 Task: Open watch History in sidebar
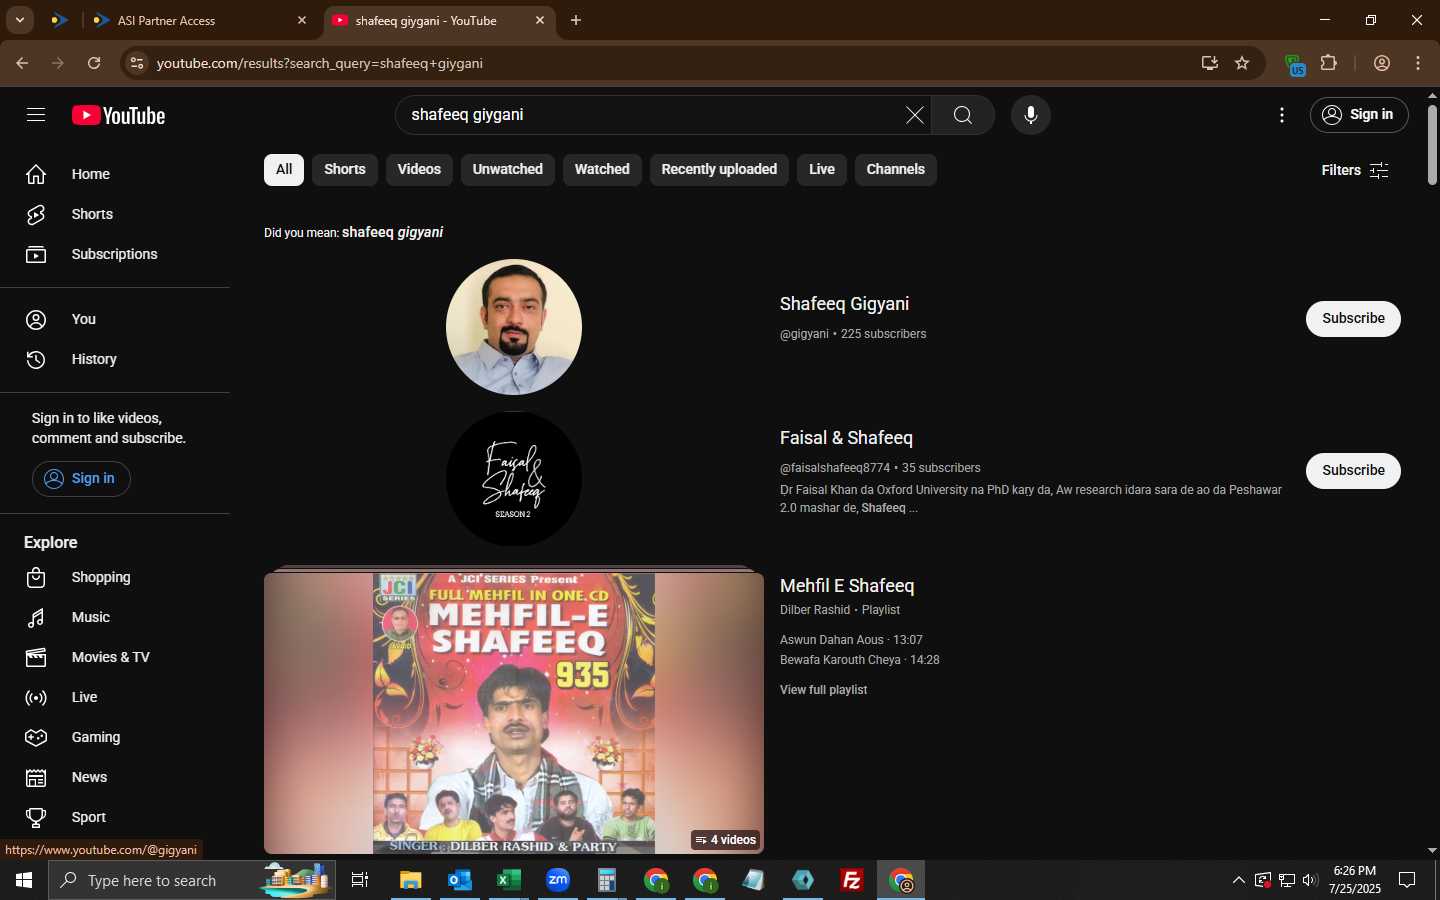pos(115,359)
